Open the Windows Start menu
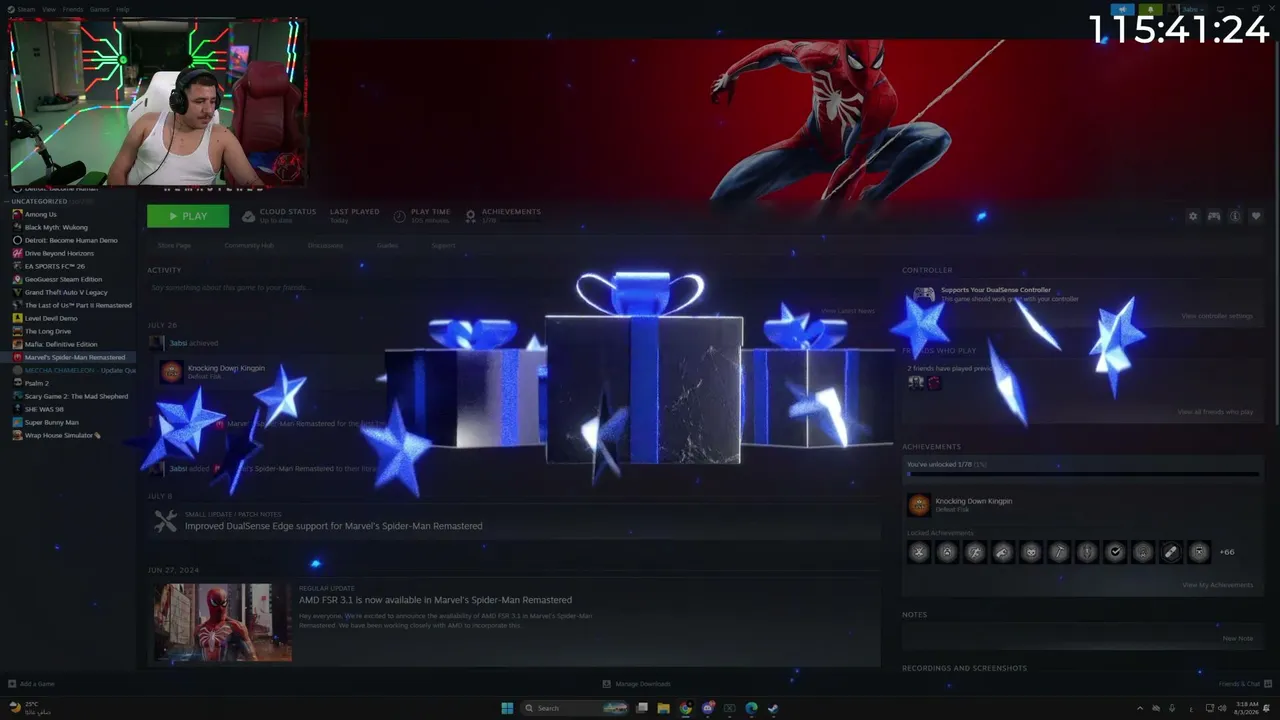This screenshot has width=1280, height=720. click(x=507, y=708)
